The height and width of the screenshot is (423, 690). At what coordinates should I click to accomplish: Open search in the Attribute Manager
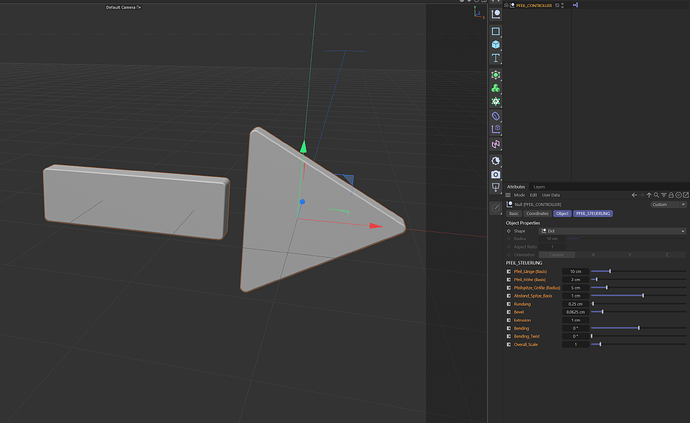(x=656, y=195)
